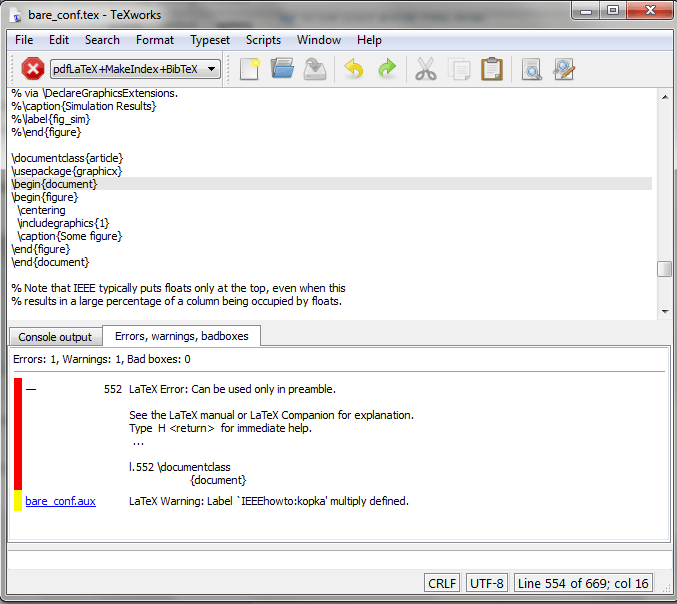Screen dimensions: 677x604
Task: Click the LaTeX Error: Can be used only in preamble message
Action: pos(232,389)
